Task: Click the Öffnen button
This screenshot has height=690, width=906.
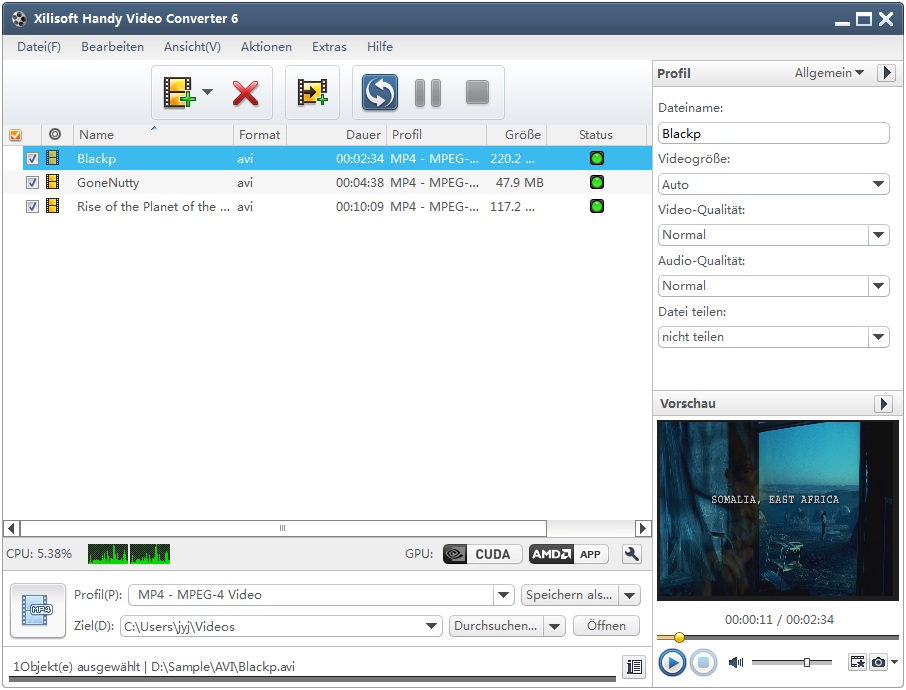Action: pyautogui.click(x=606, y=626)
